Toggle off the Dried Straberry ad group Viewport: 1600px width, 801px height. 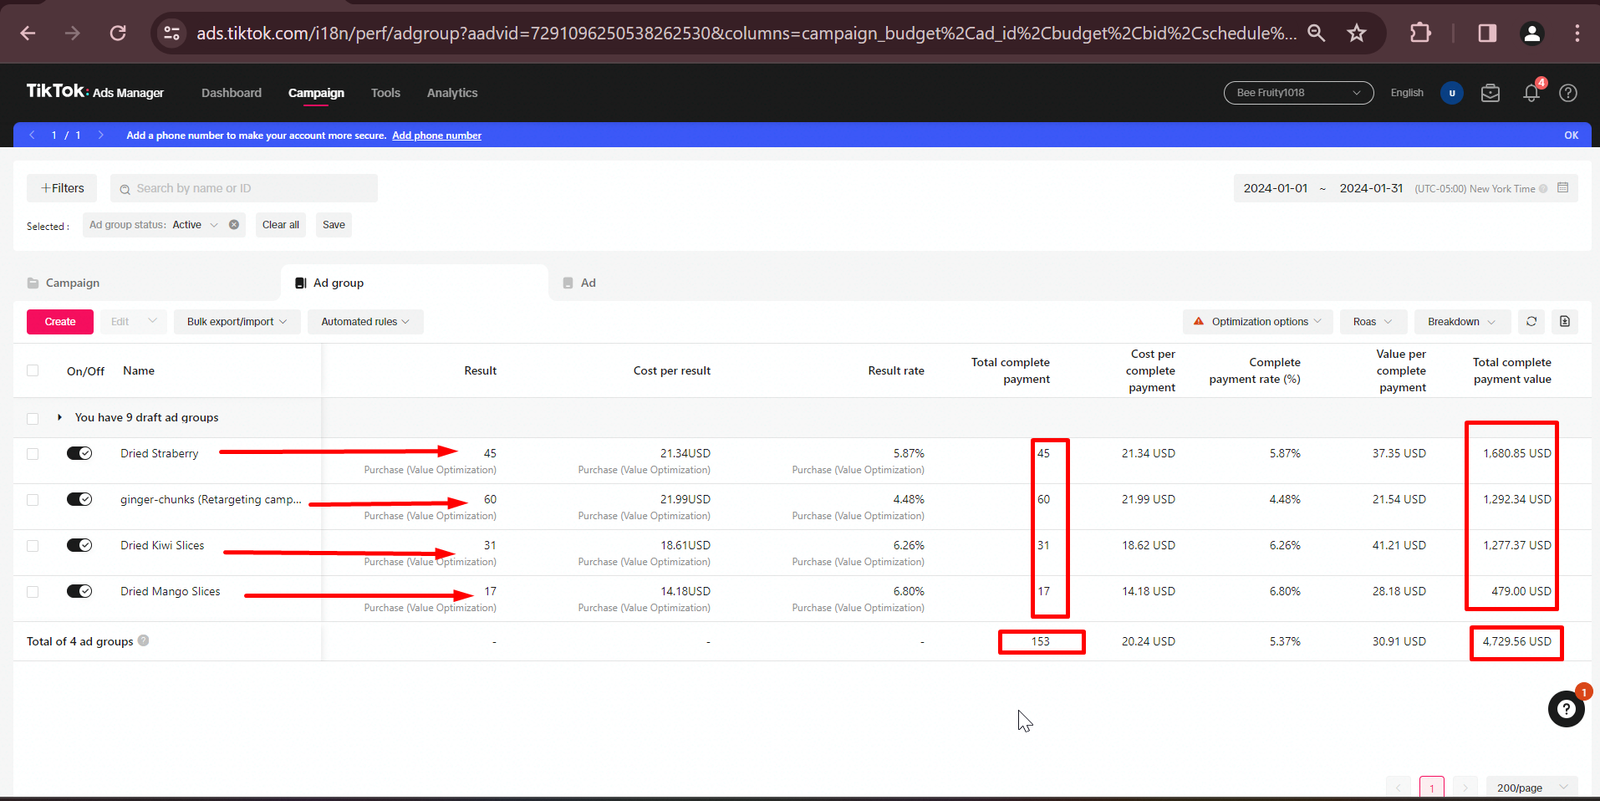point(79,453)
